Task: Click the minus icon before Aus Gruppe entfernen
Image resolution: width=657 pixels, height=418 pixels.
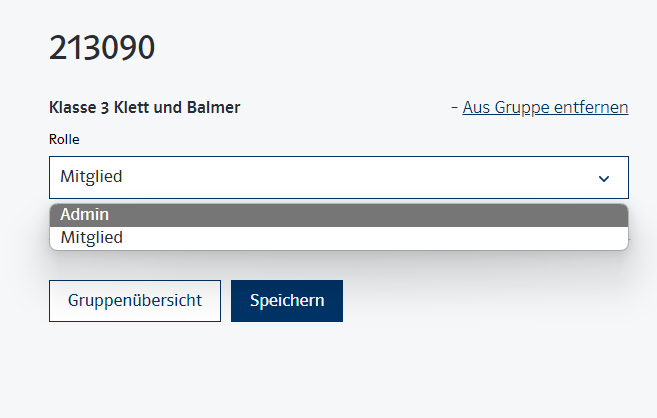Action: [x=455, y=107]
